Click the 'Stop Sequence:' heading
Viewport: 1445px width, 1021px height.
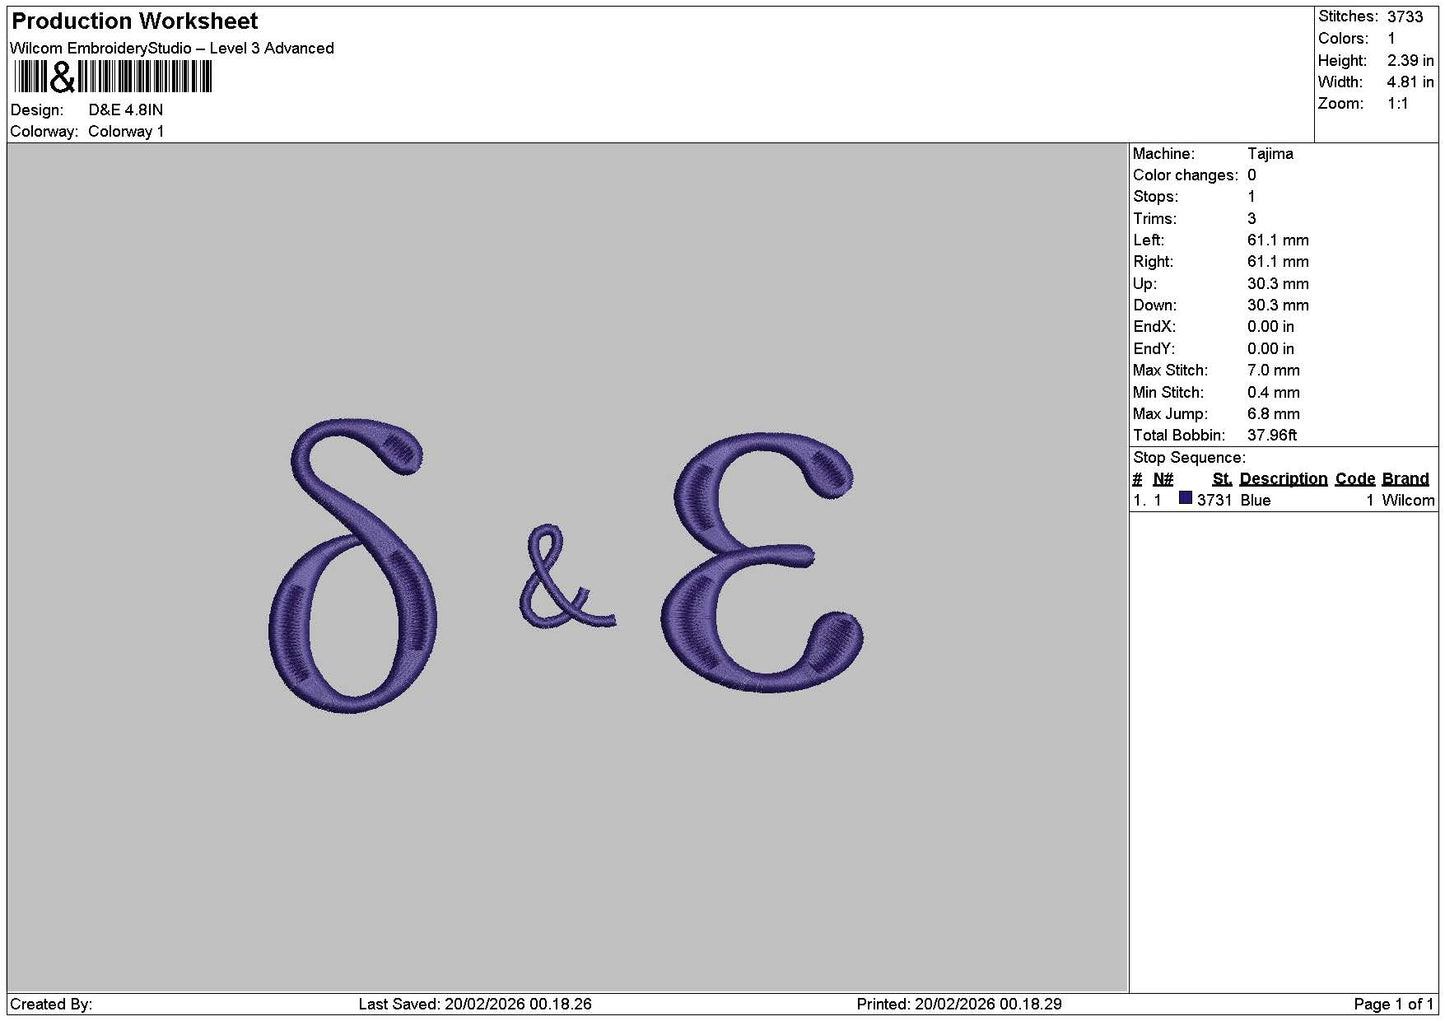[1189, 458]
